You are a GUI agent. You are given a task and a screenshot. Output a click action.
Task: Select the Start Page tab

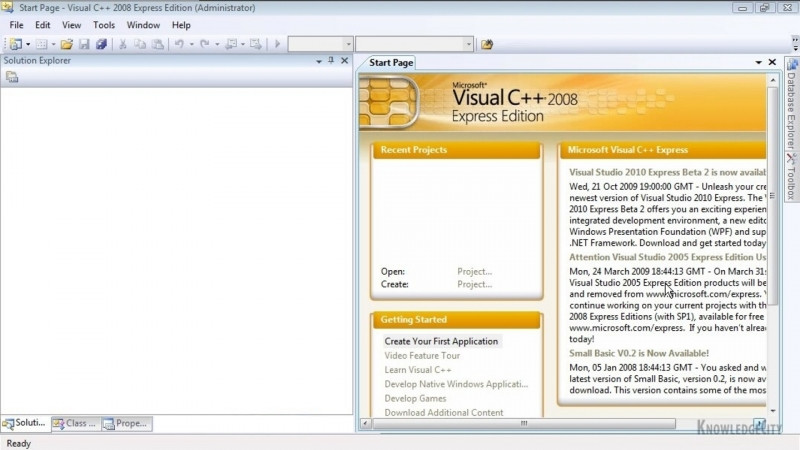coord(391,63)
